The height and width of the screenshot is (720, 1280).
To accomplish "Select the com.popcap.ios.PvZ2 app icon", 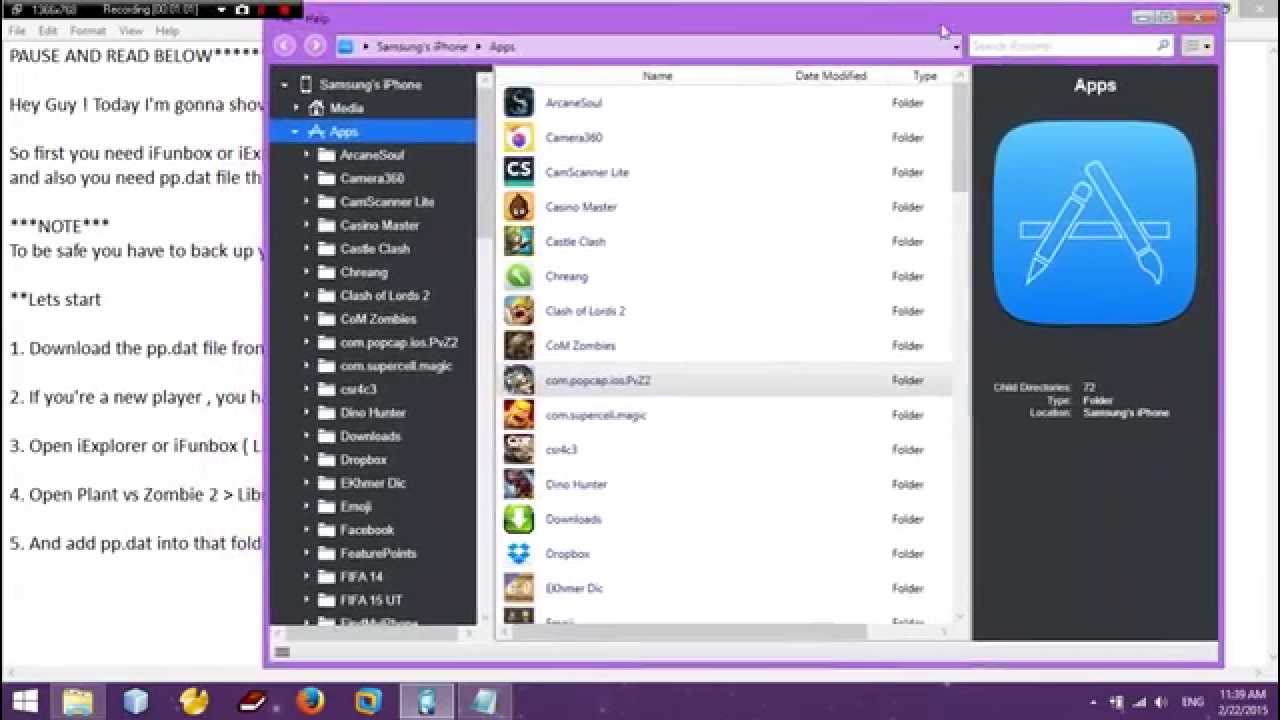I will pos(519,380).
